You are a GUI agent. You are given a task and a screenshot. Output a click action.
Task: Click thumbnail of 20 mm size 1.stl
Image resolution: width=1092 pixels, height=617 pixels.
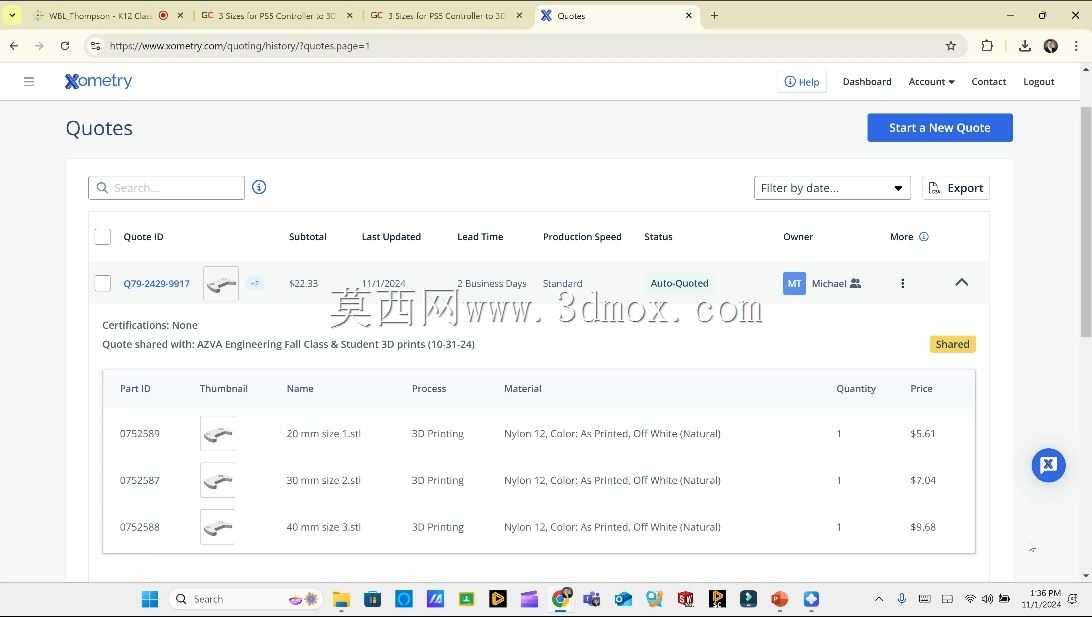[x=218, y=433]
